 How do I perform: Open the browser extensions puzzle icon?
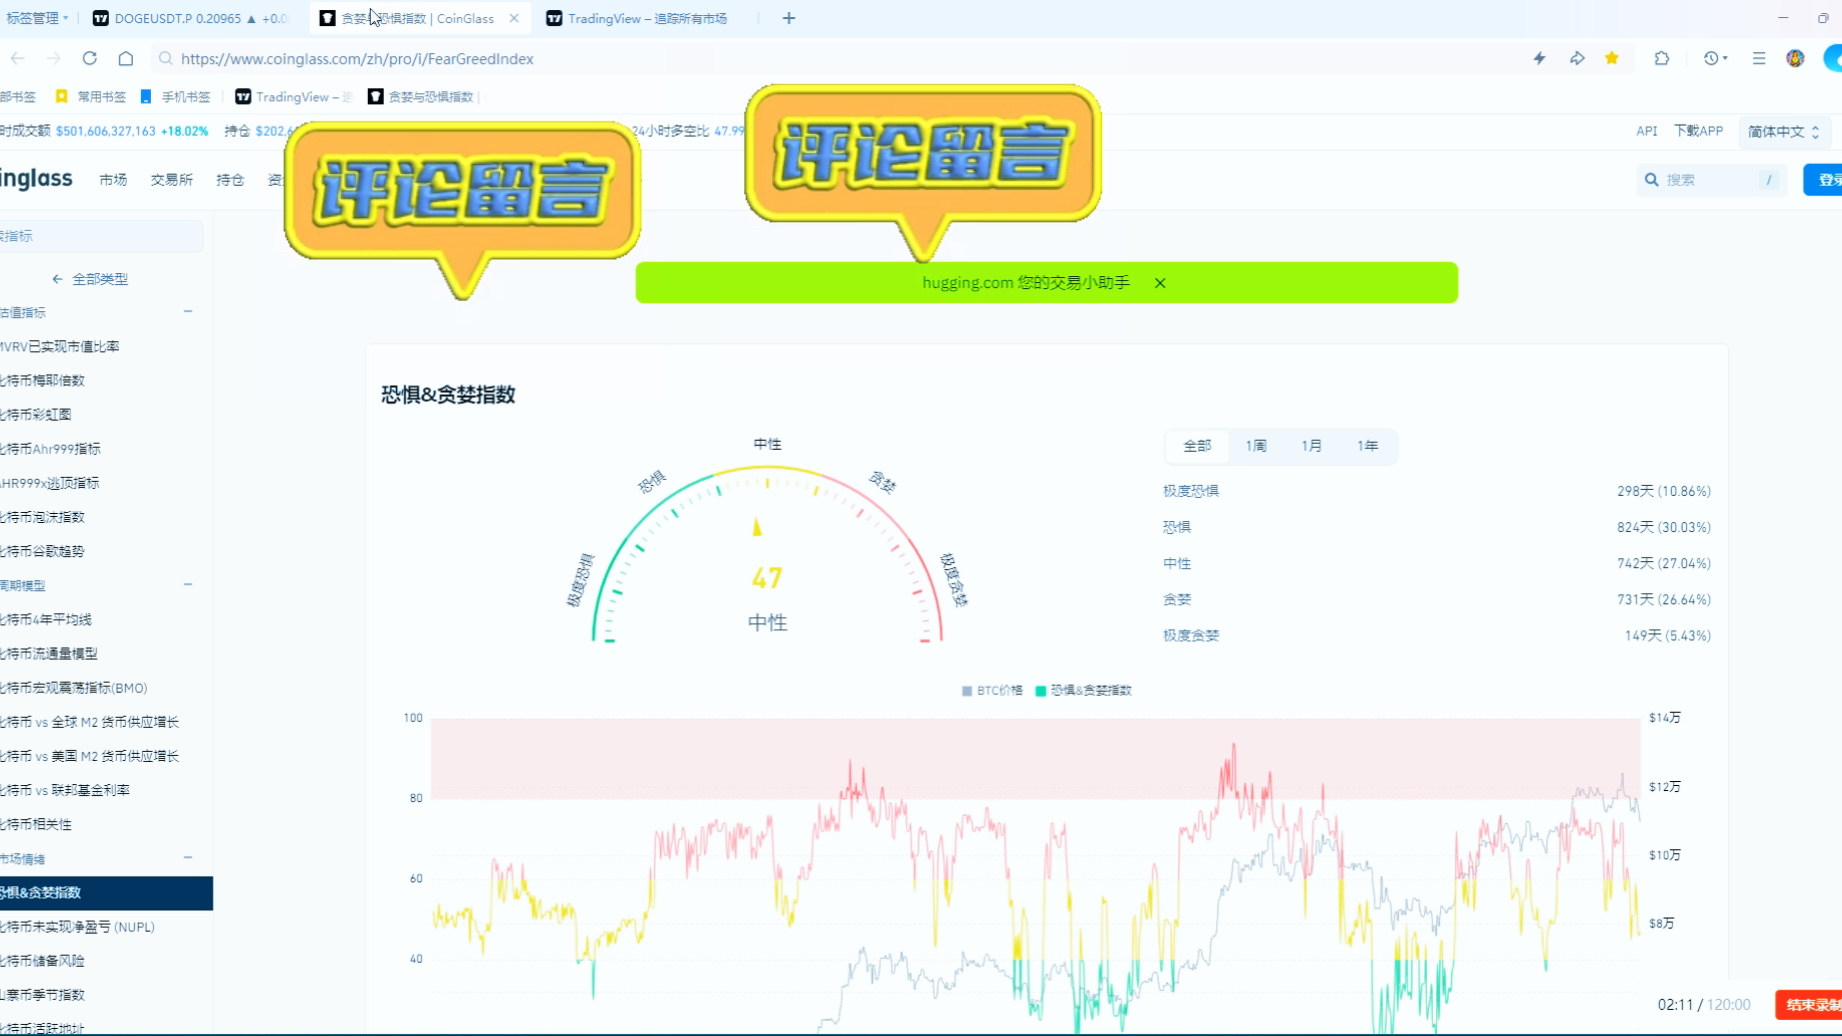point(1661,58)
